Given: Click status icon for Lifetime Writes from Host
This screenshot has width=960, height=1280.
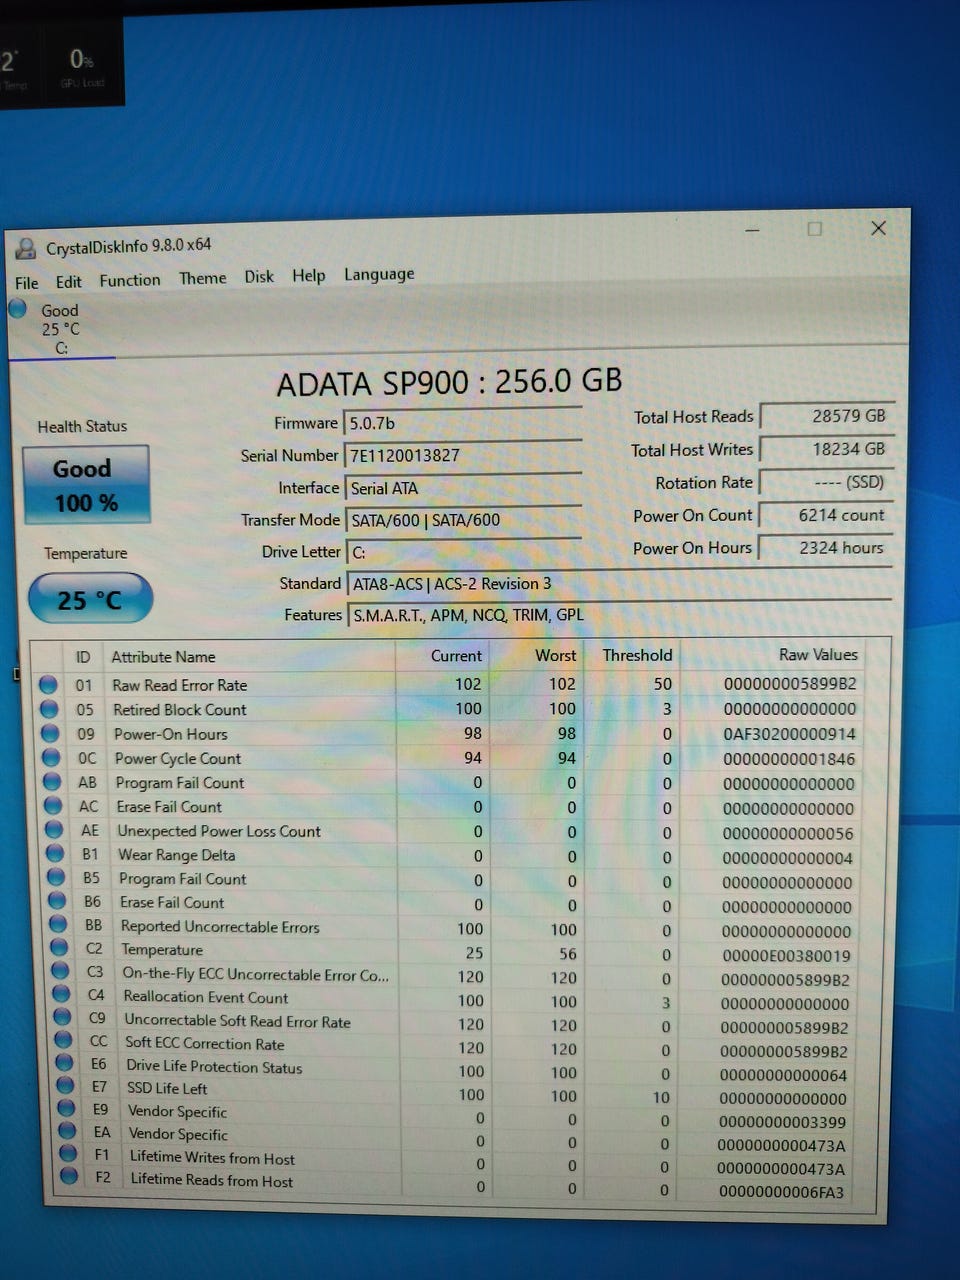Looking at the screenshot, I should pos(68,1154).
